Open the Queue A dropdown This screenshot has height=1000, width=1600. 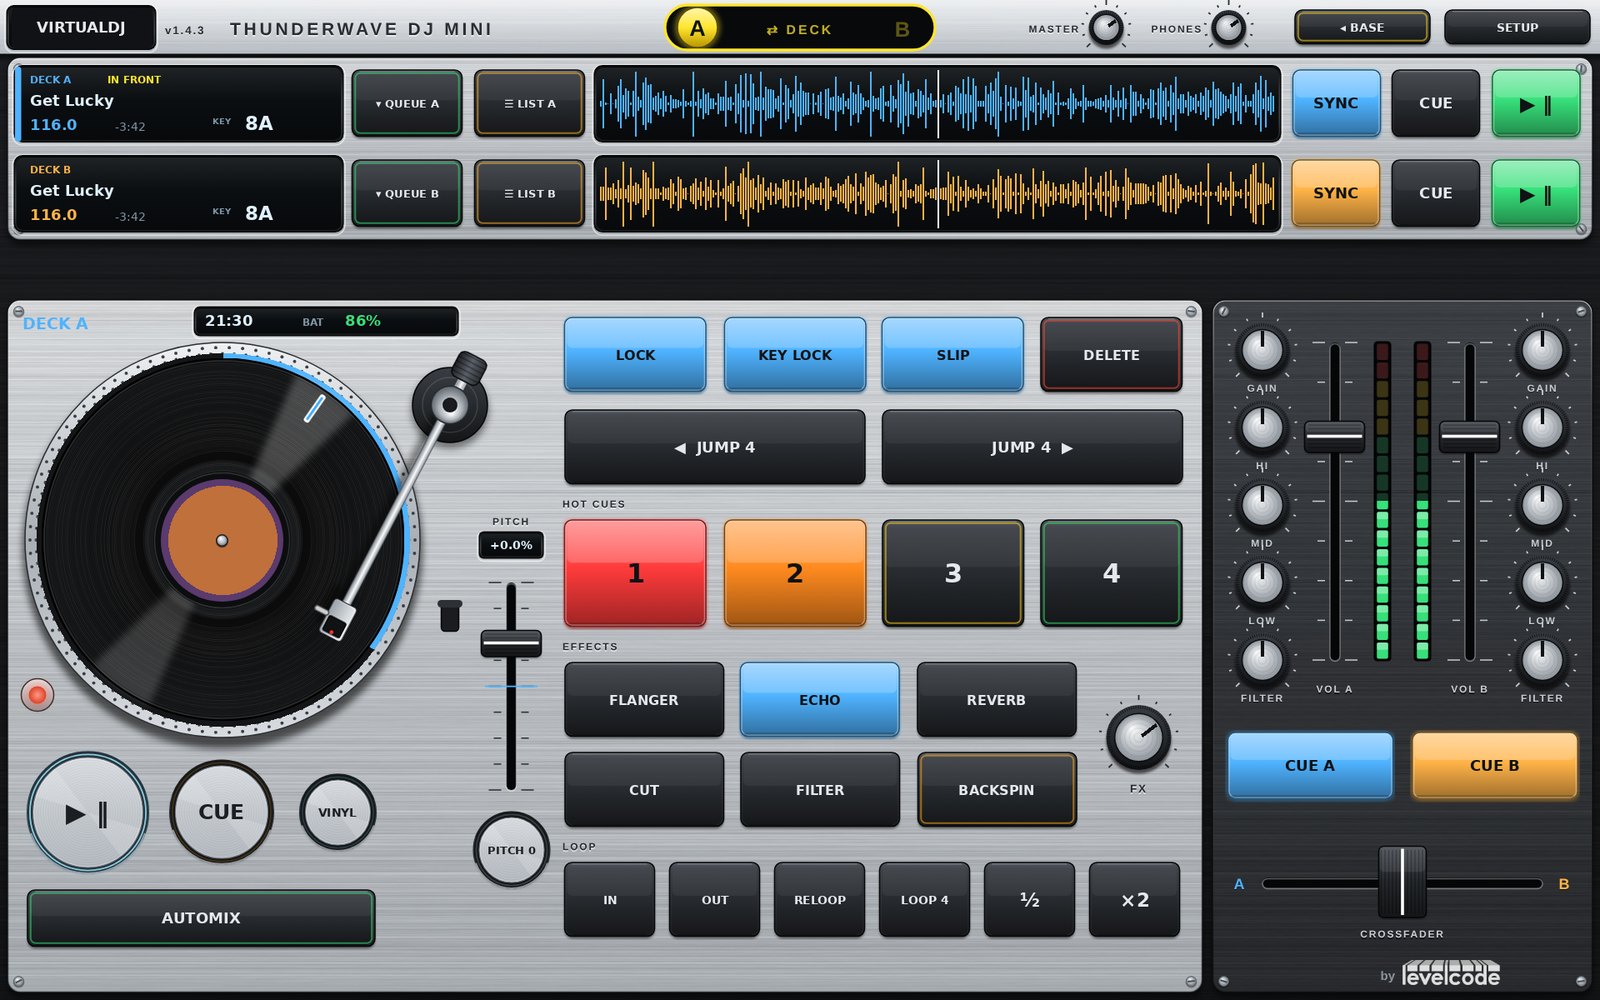pos(407,103)
